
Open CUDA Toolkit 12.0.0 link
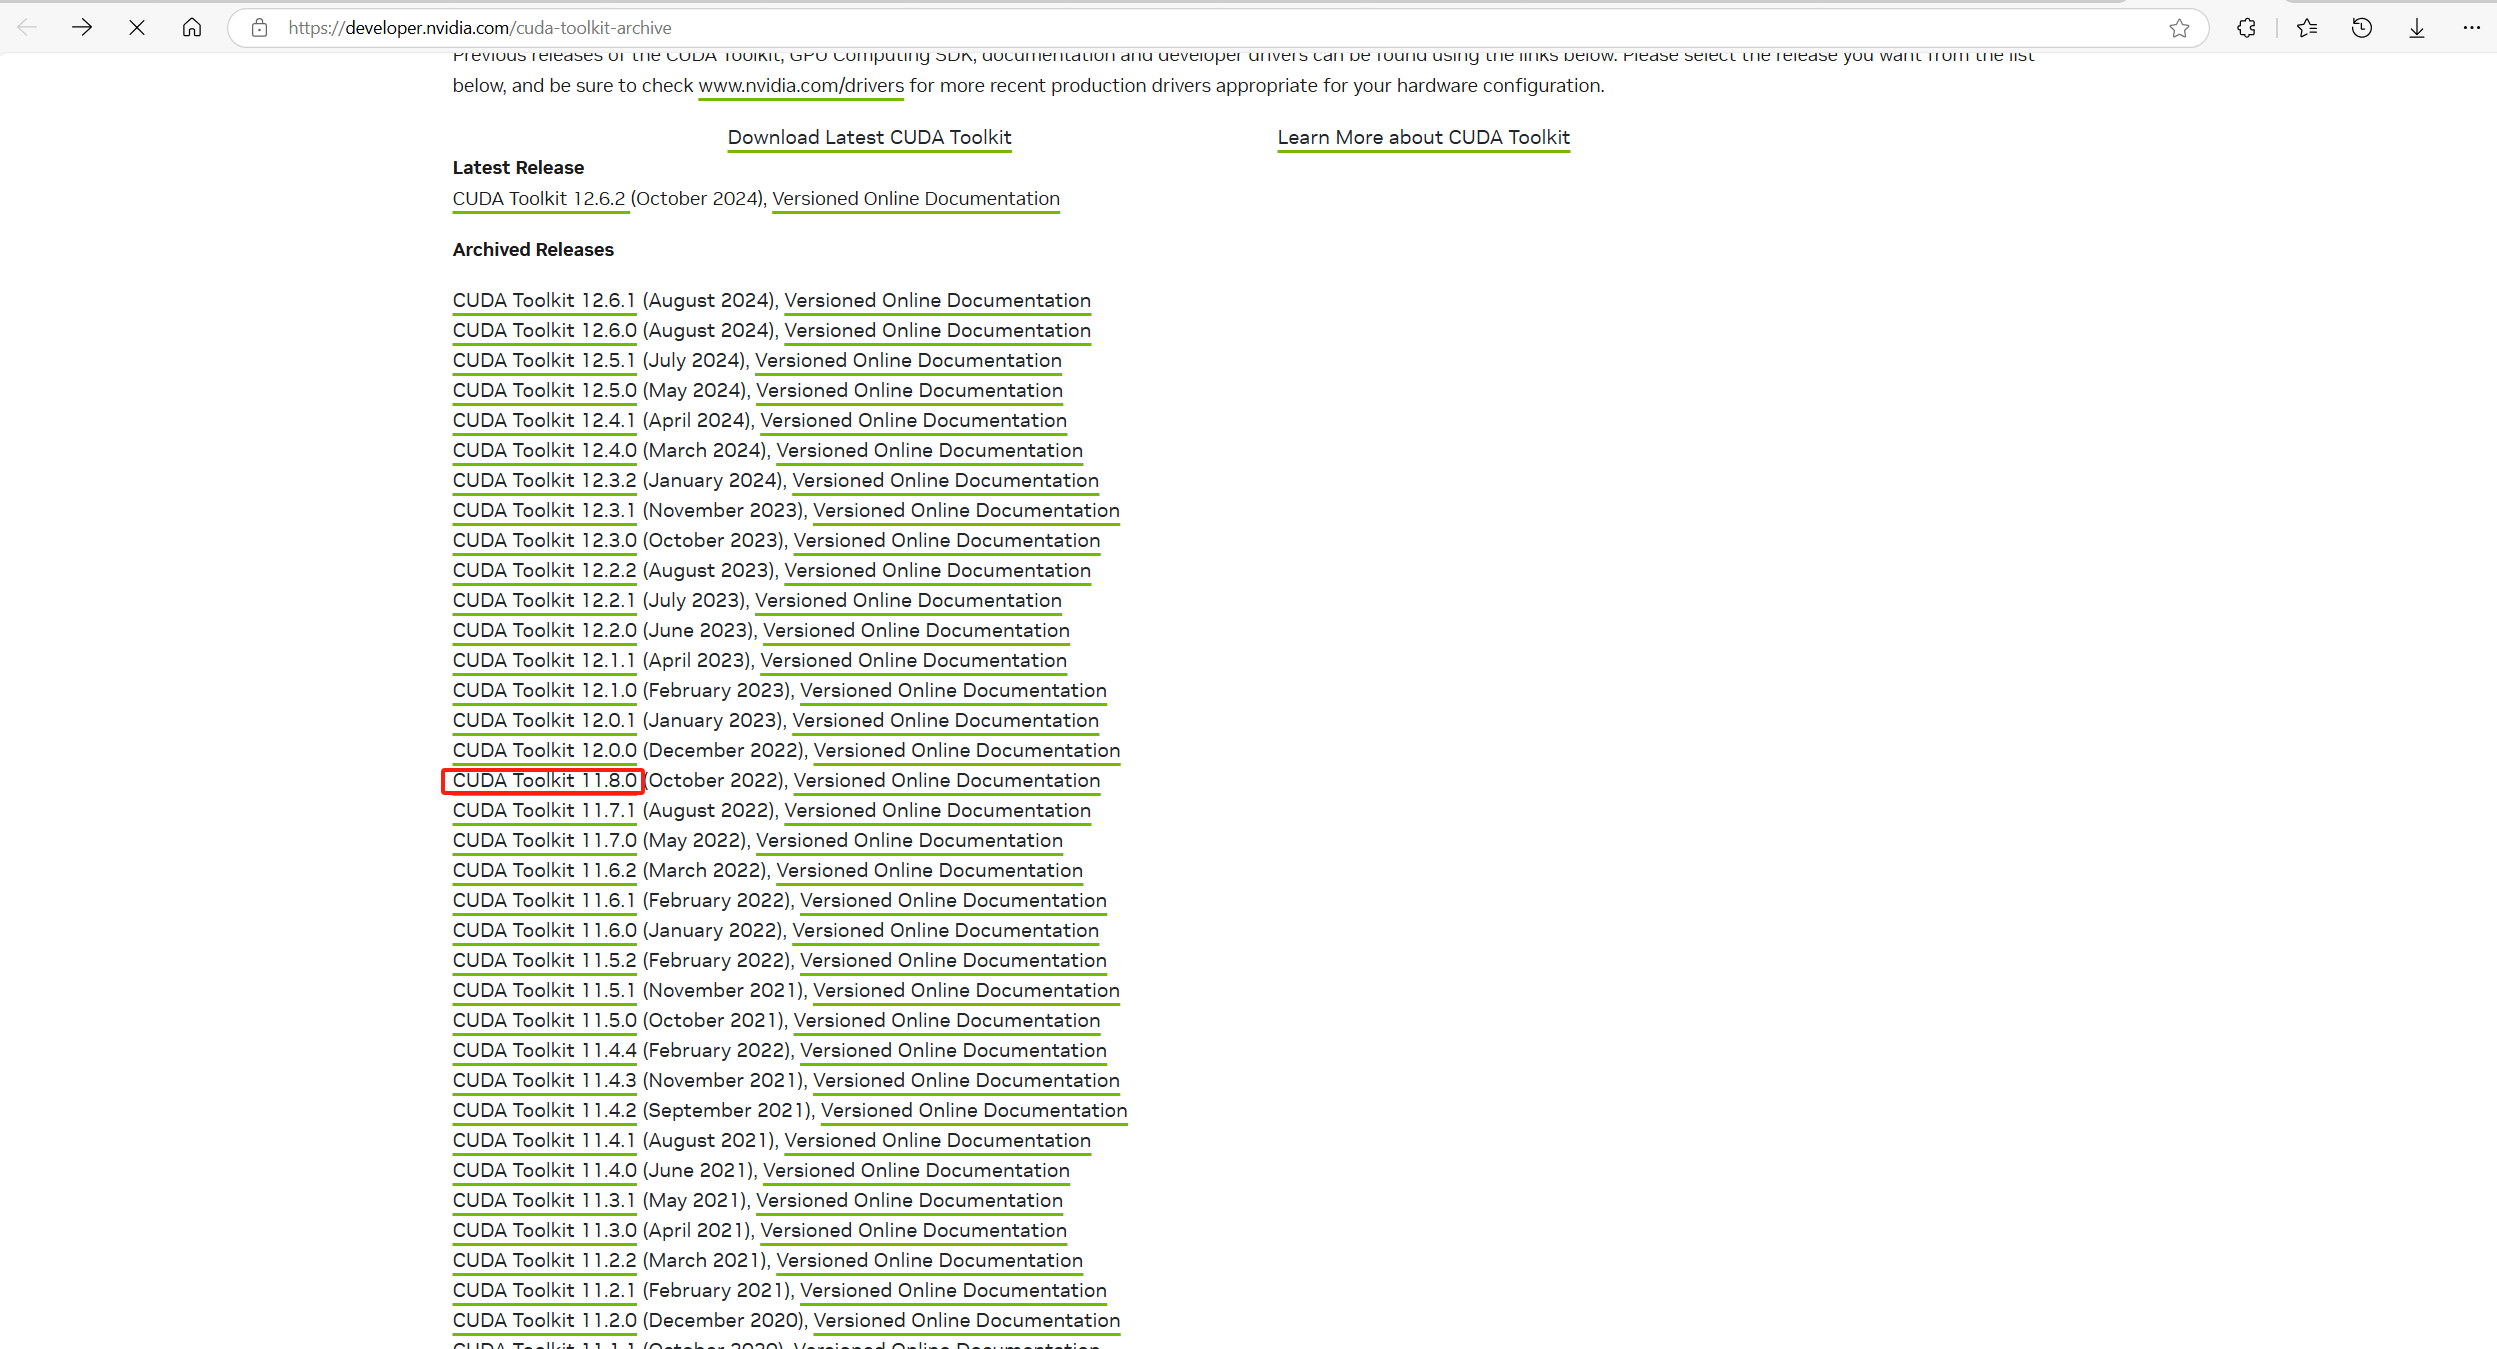click(x=544, y=750)
